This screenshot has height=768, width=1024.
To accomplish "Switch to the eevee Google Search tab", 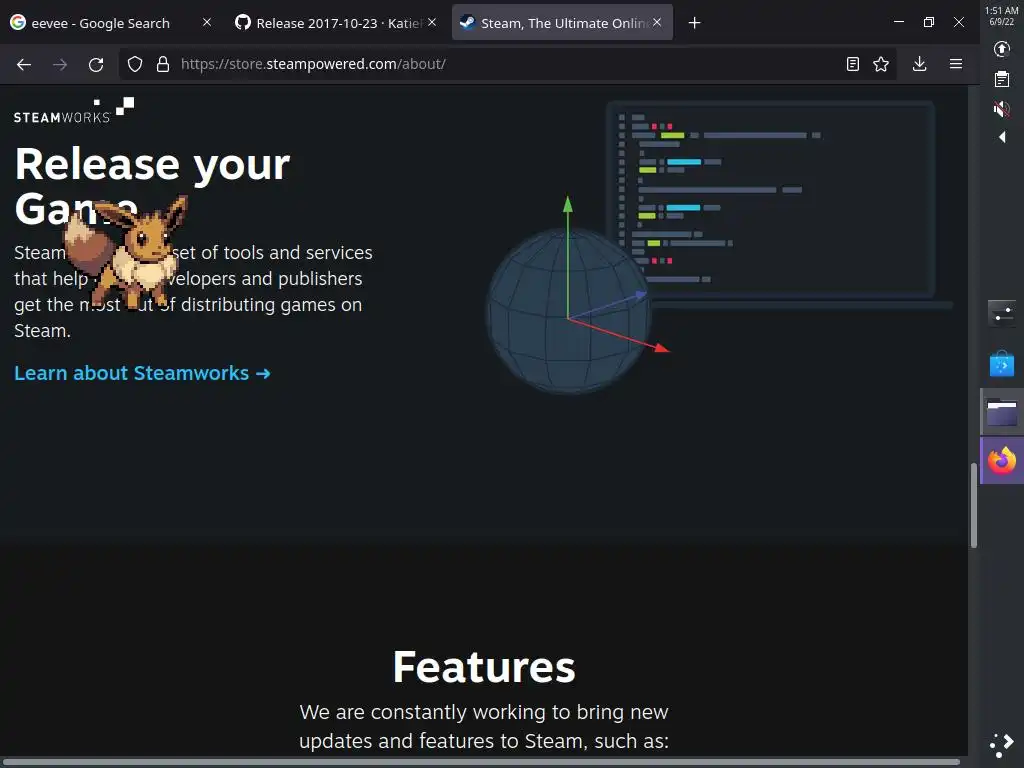I will click(x=101, y=23).
